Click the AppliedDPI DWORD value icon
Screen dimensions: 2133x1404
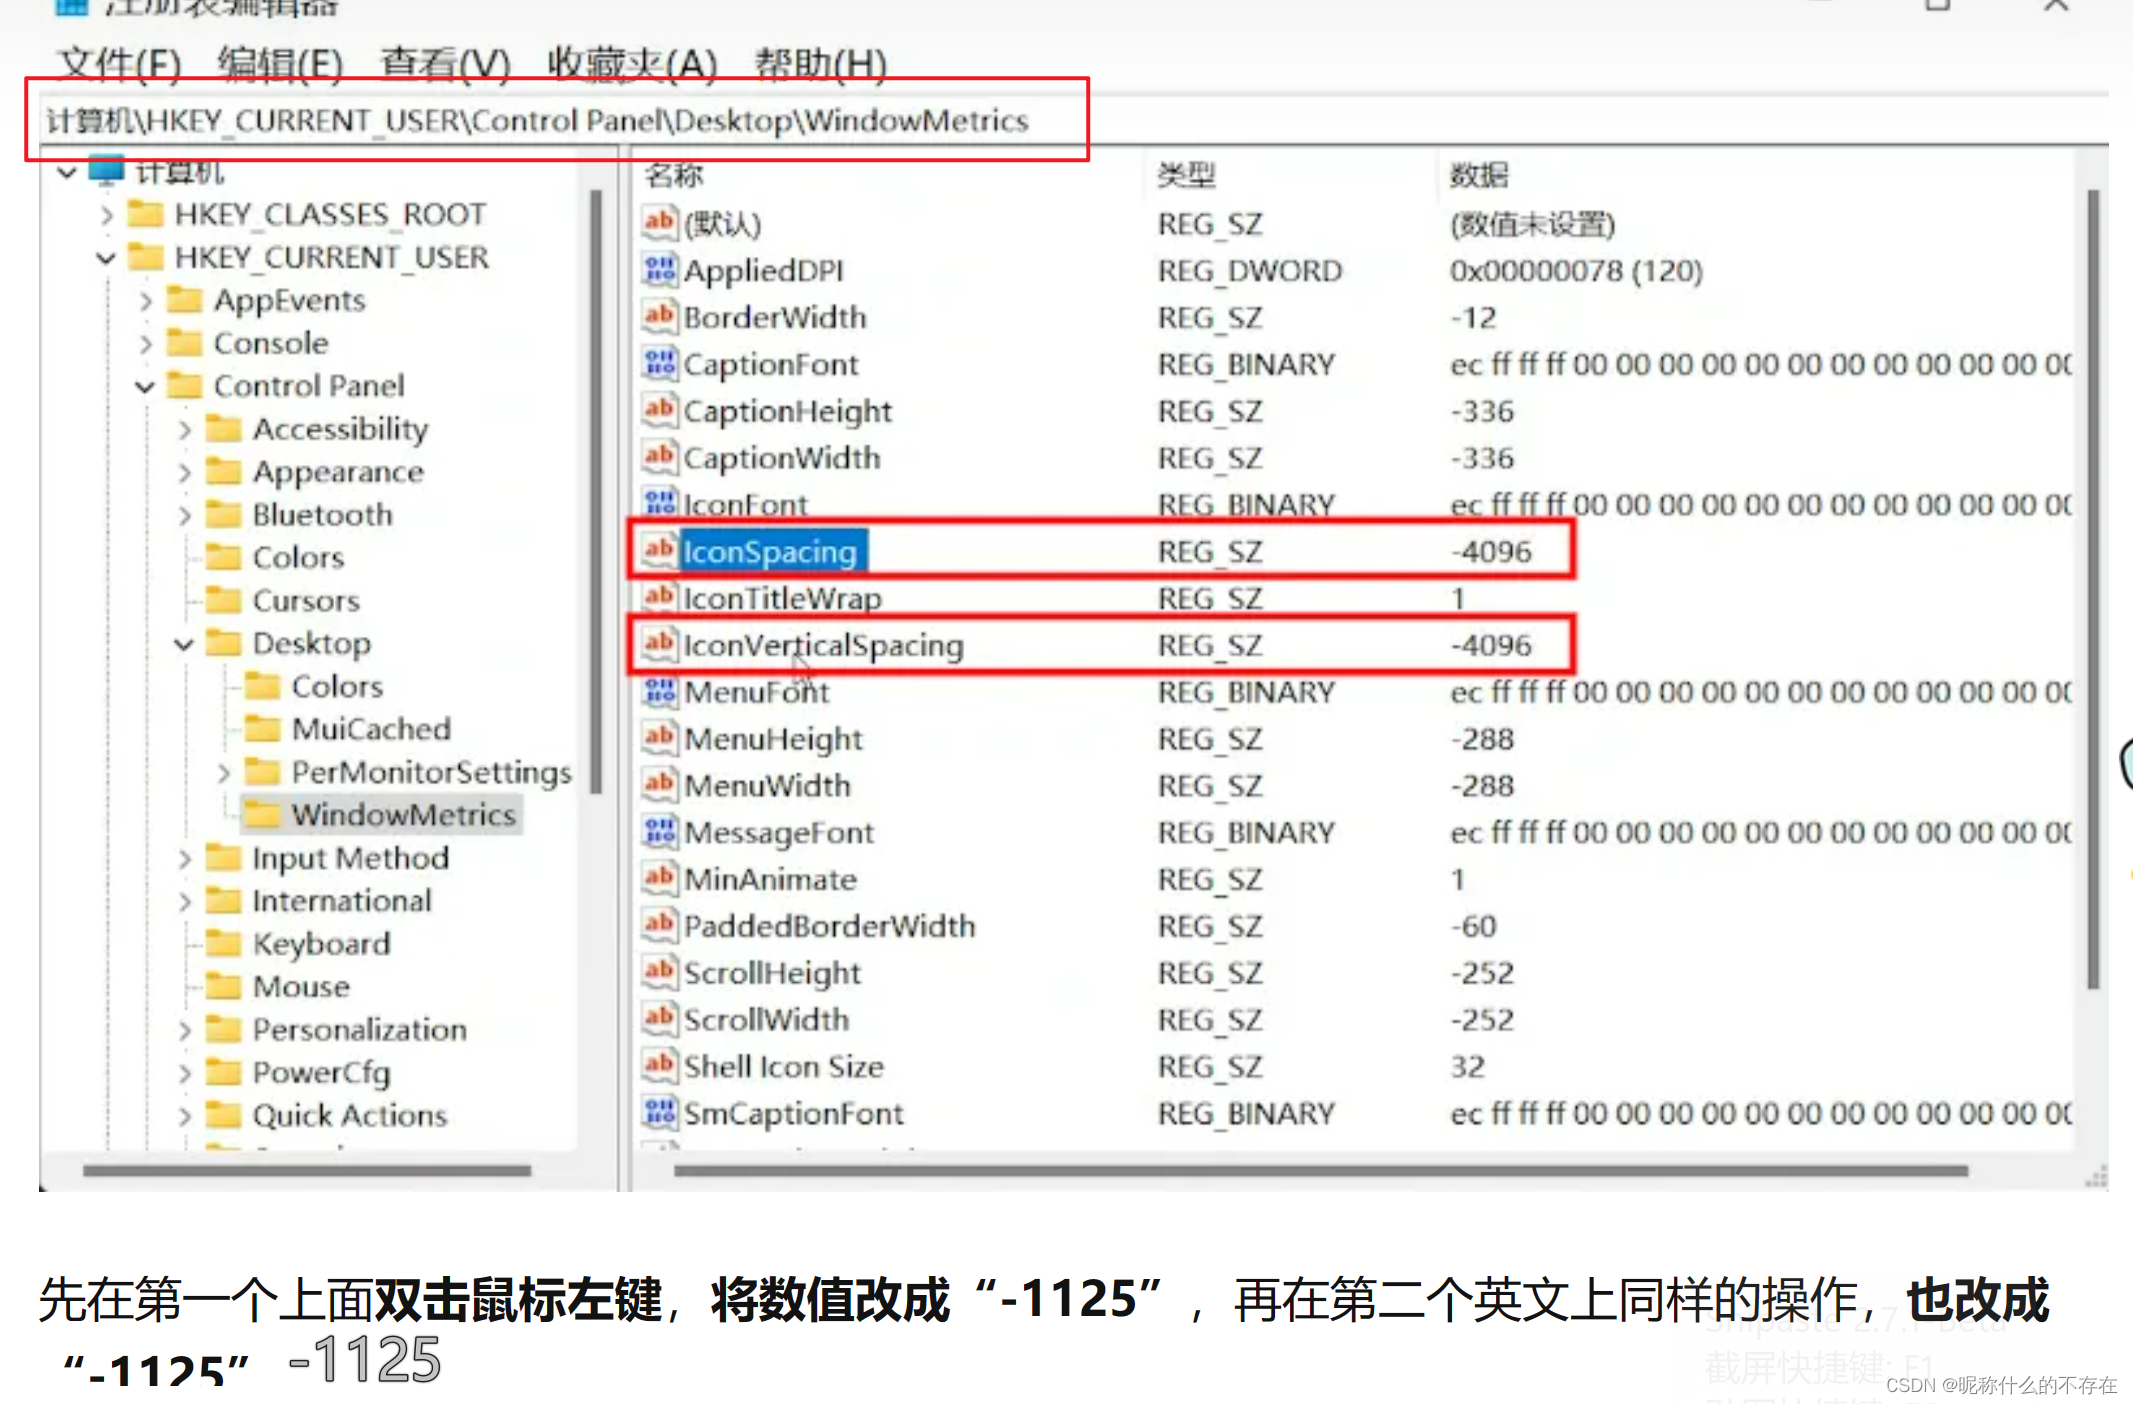660,270
